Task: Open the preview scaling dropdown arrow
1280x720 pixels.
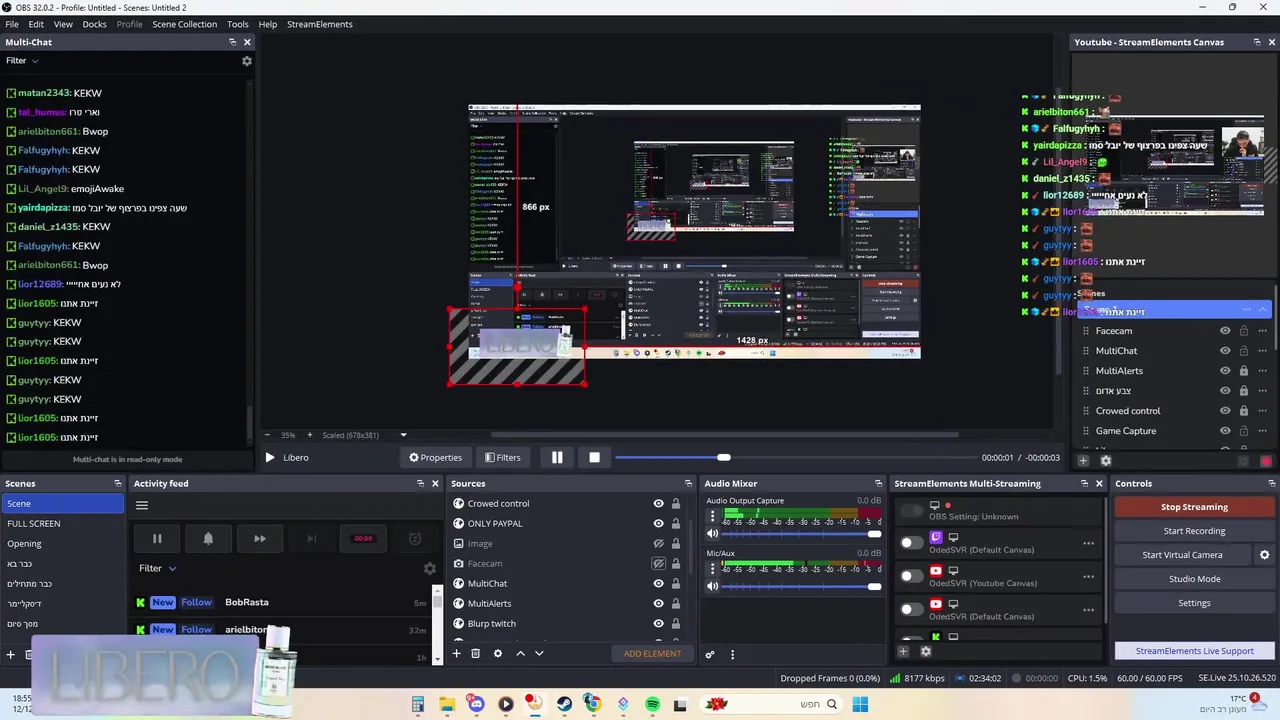Action: pos(403,435)
